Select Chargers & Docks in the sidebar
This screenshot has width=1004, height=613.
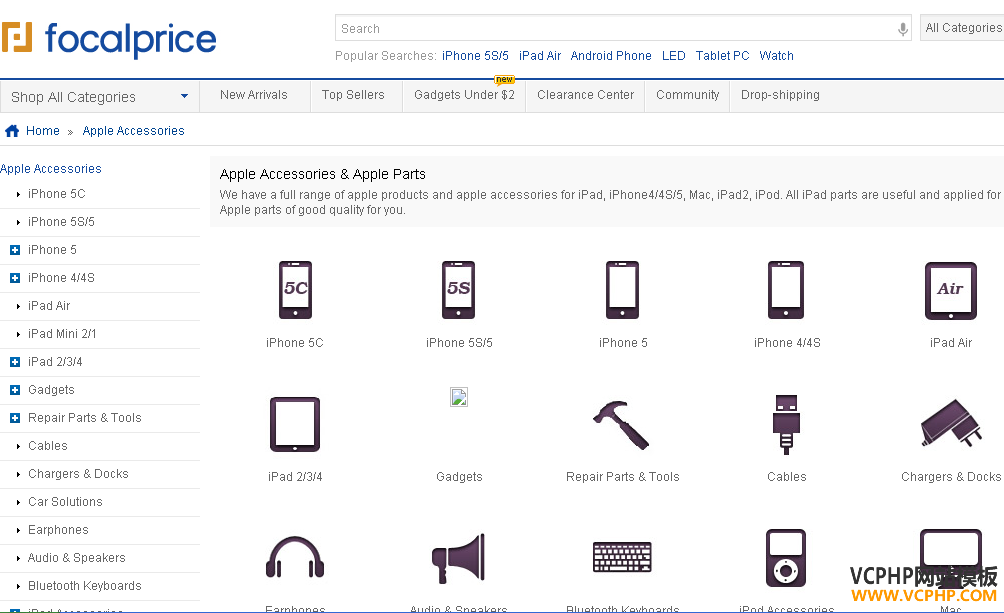pyautogui.click(x=78, y=474)
